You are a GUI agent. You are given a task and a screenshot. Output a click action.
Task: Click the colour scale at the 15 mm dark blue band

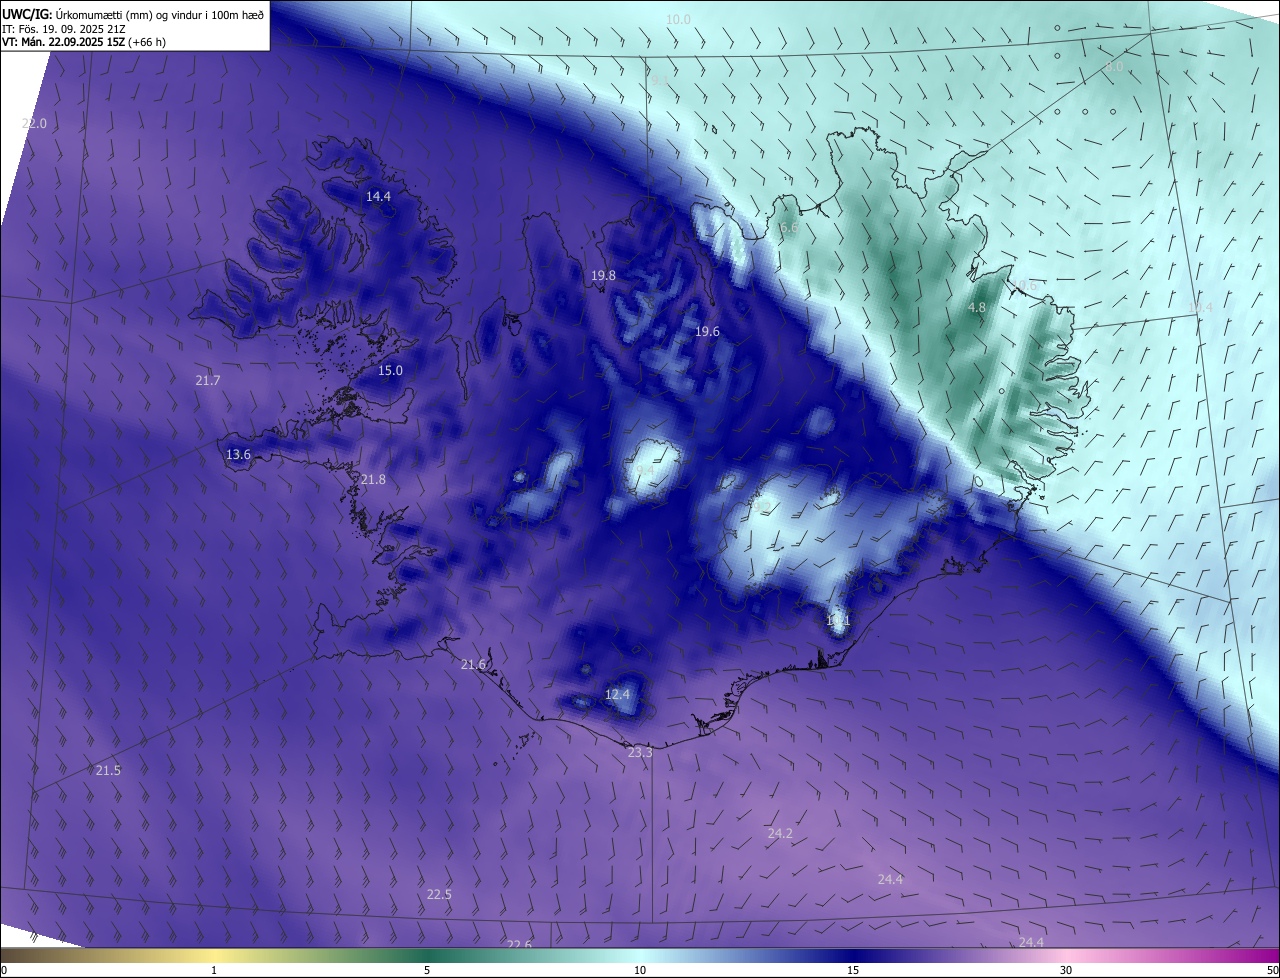(x=853, y=956)
